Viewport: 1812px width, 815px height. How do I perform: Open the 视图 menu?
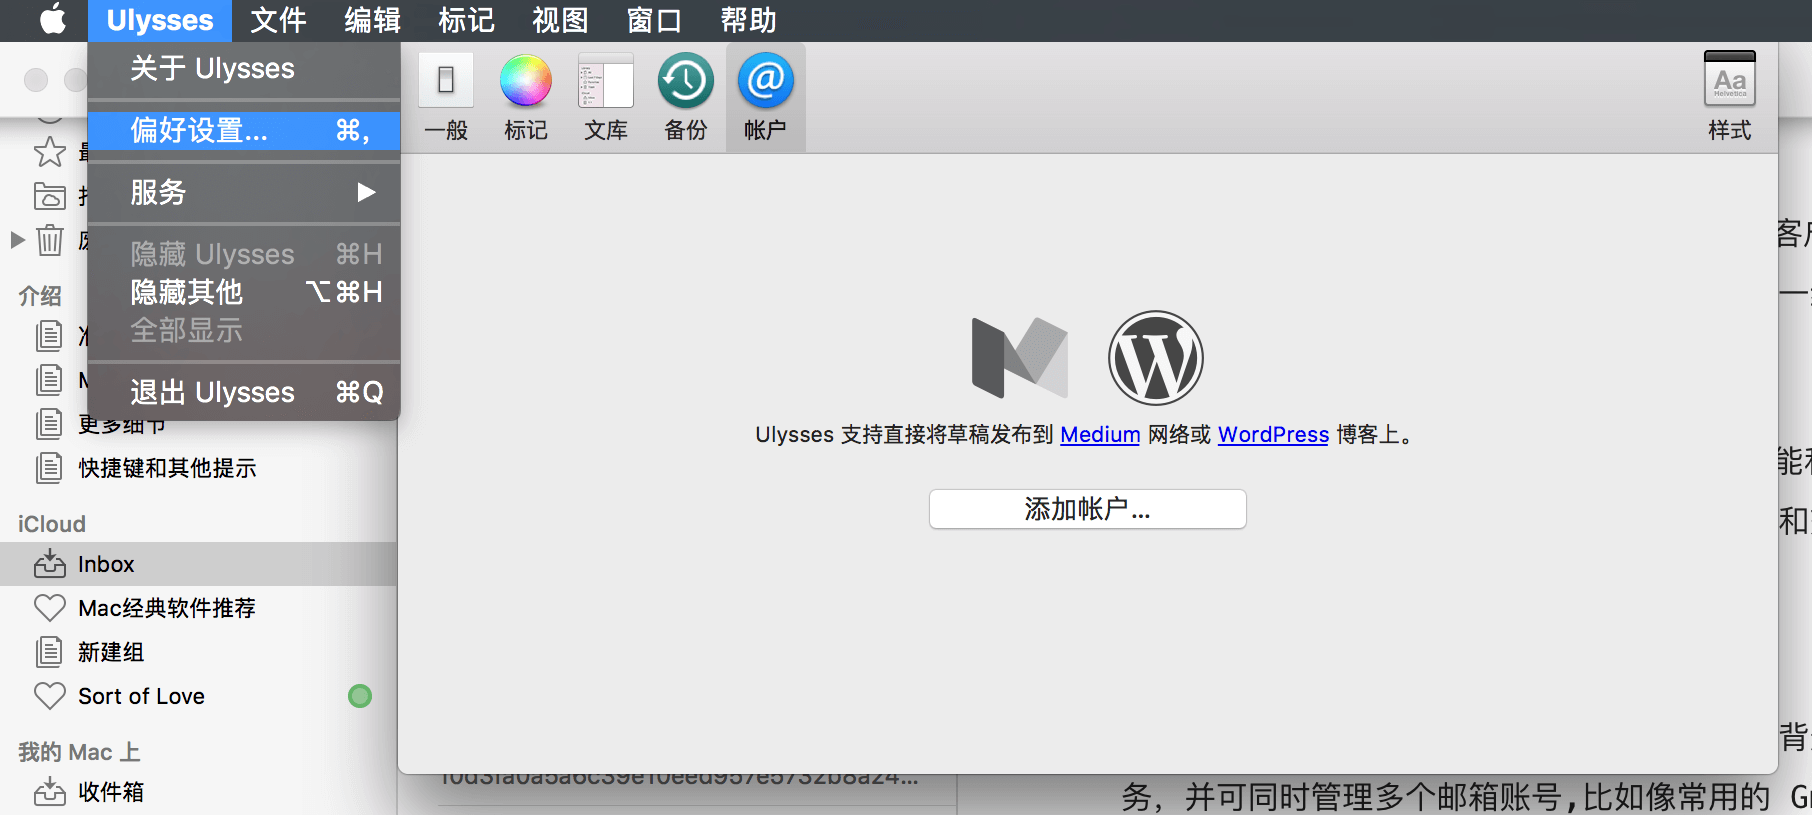[560, 20]
